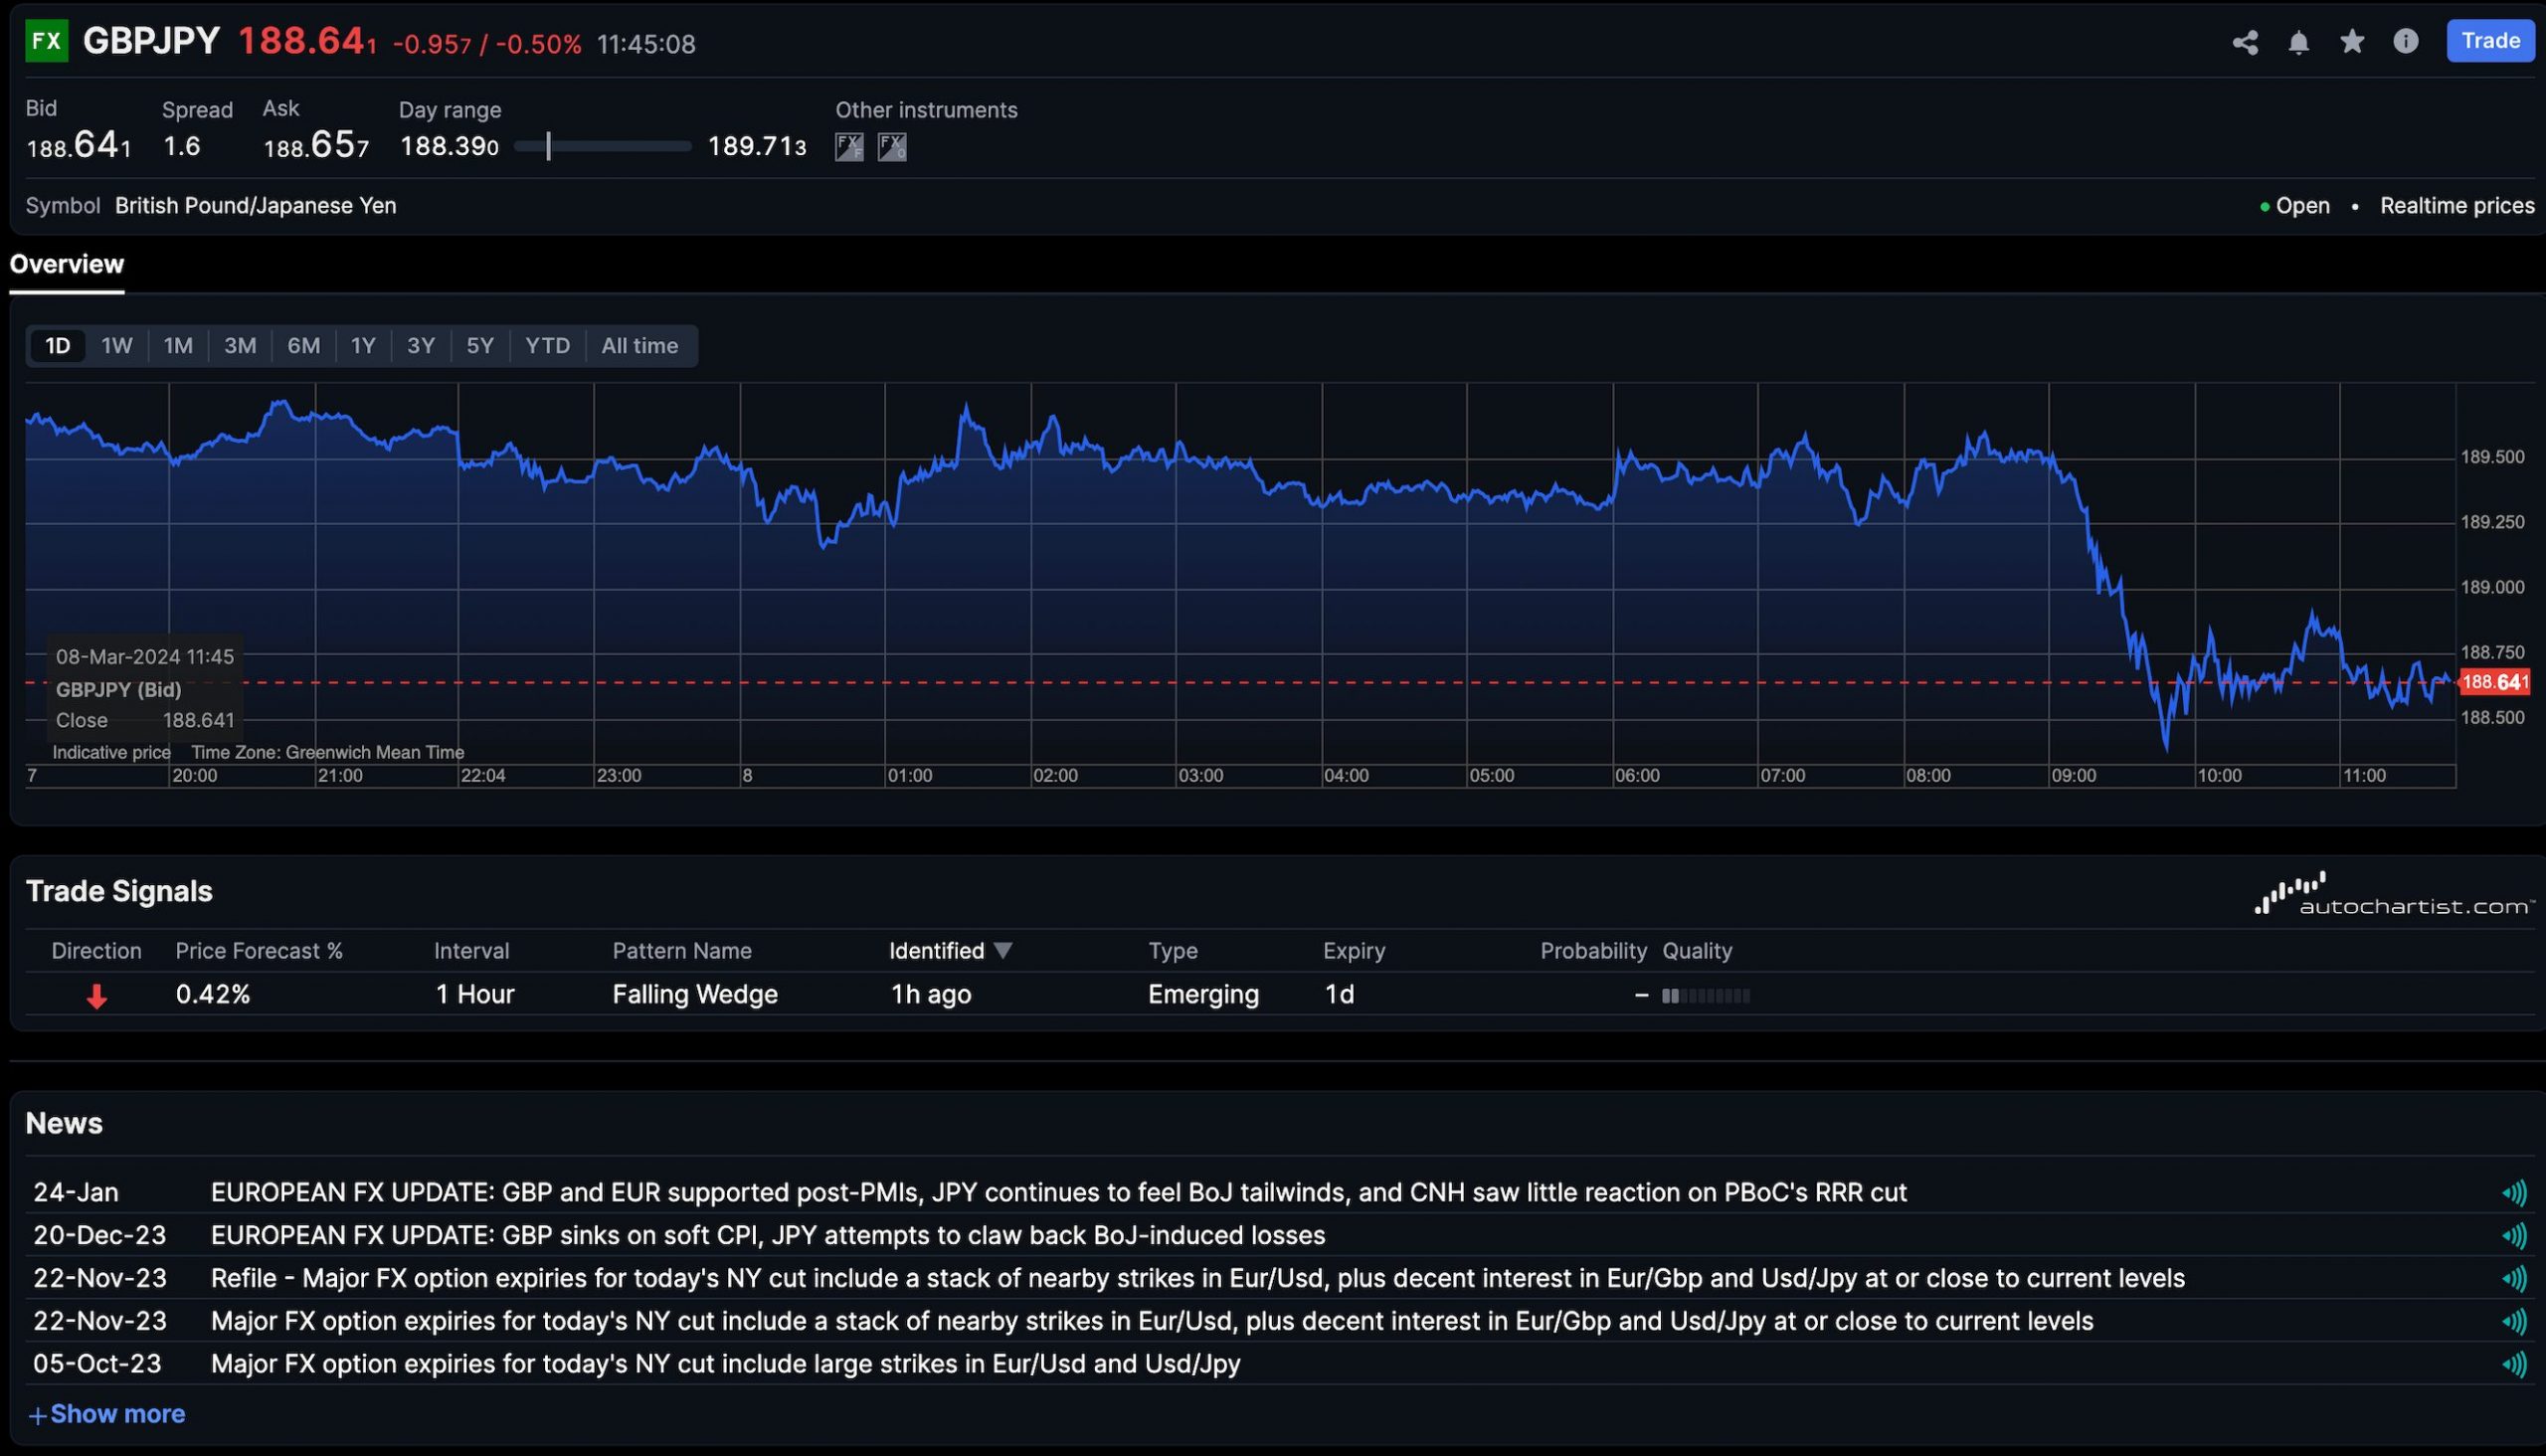The height and width of the screenshot is (1456, 2546).
Task: Sort by Direction column header
Action: tap(97, 951)
